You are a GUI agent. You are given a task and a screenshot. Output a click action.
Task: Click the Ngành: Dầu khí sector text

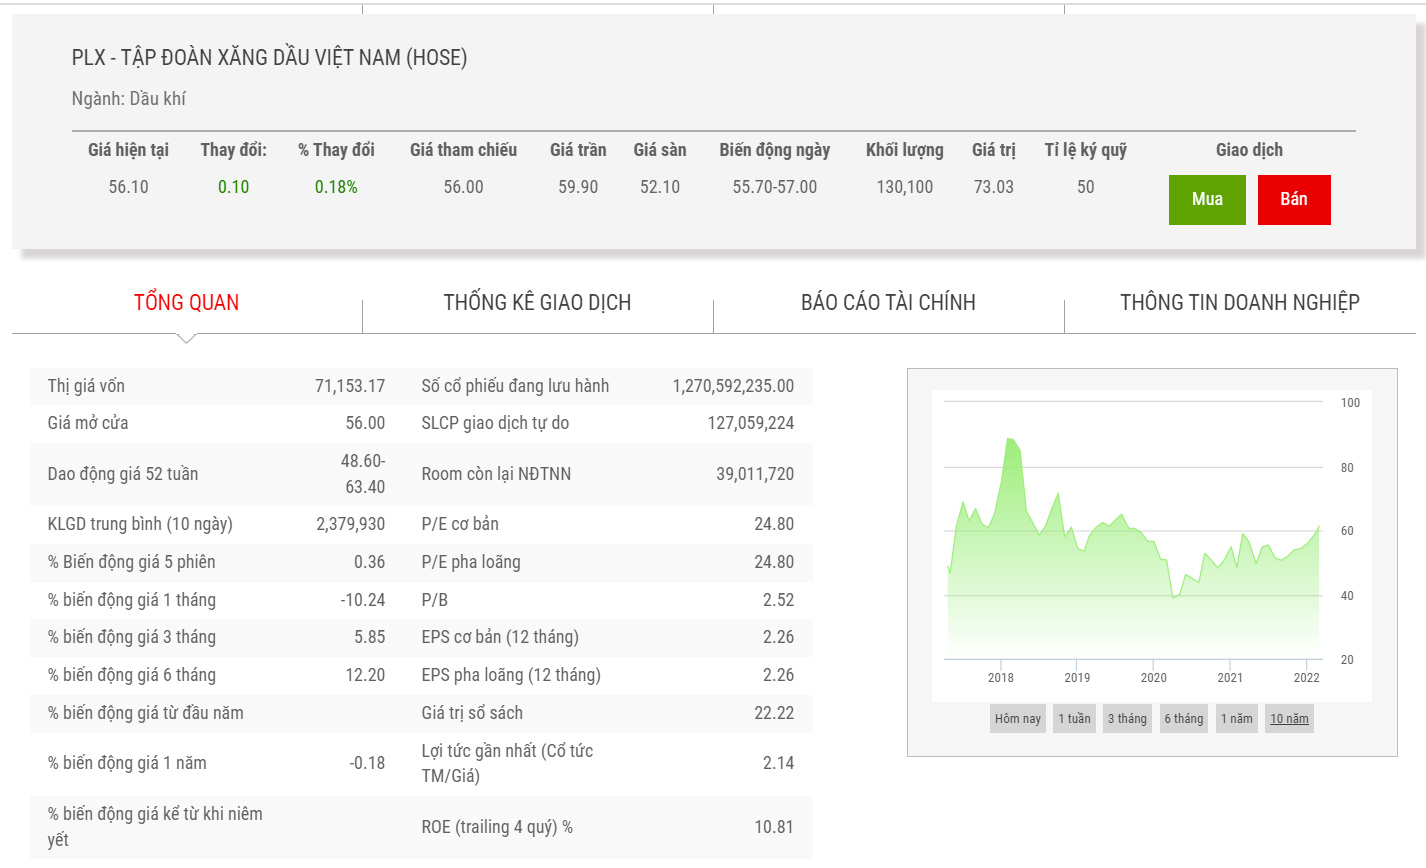(129, 99)
